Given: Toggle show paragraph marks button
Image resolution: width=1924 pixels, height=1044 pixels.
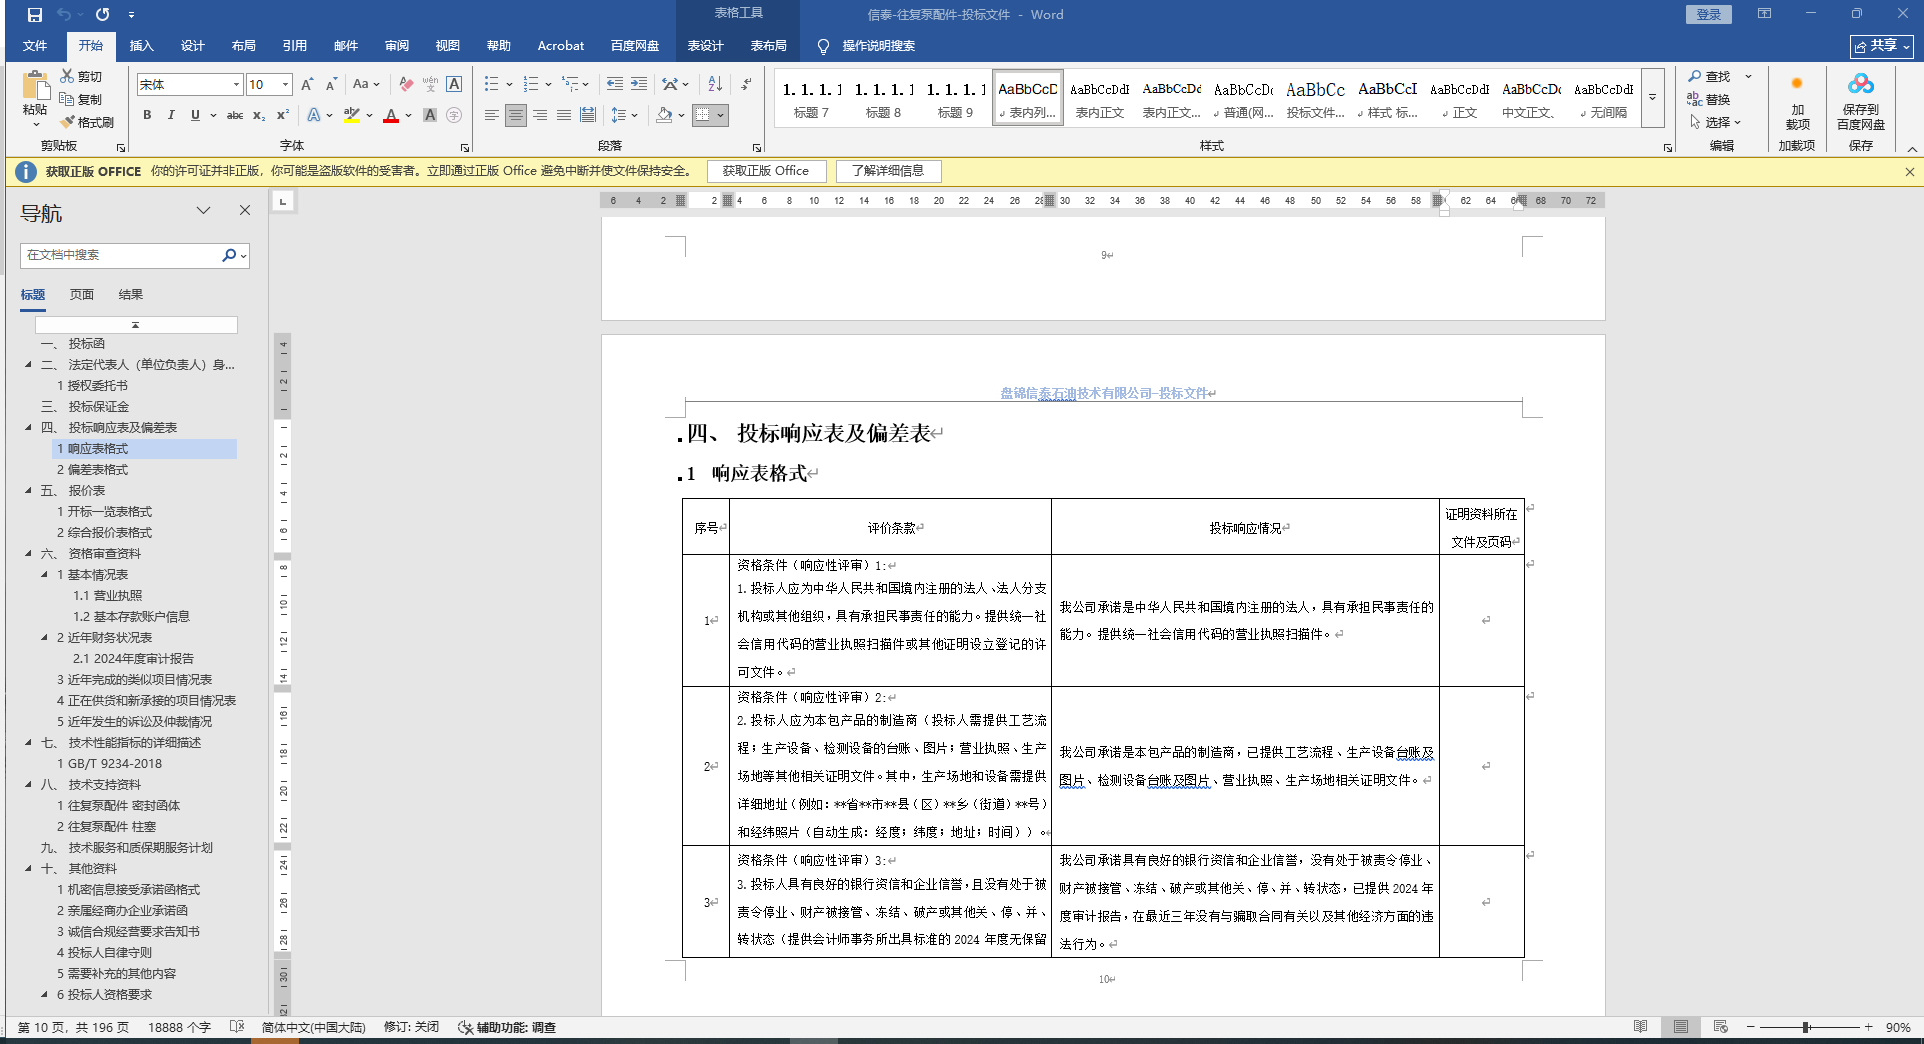Looking at the screenshot, I should click(746, 84).
